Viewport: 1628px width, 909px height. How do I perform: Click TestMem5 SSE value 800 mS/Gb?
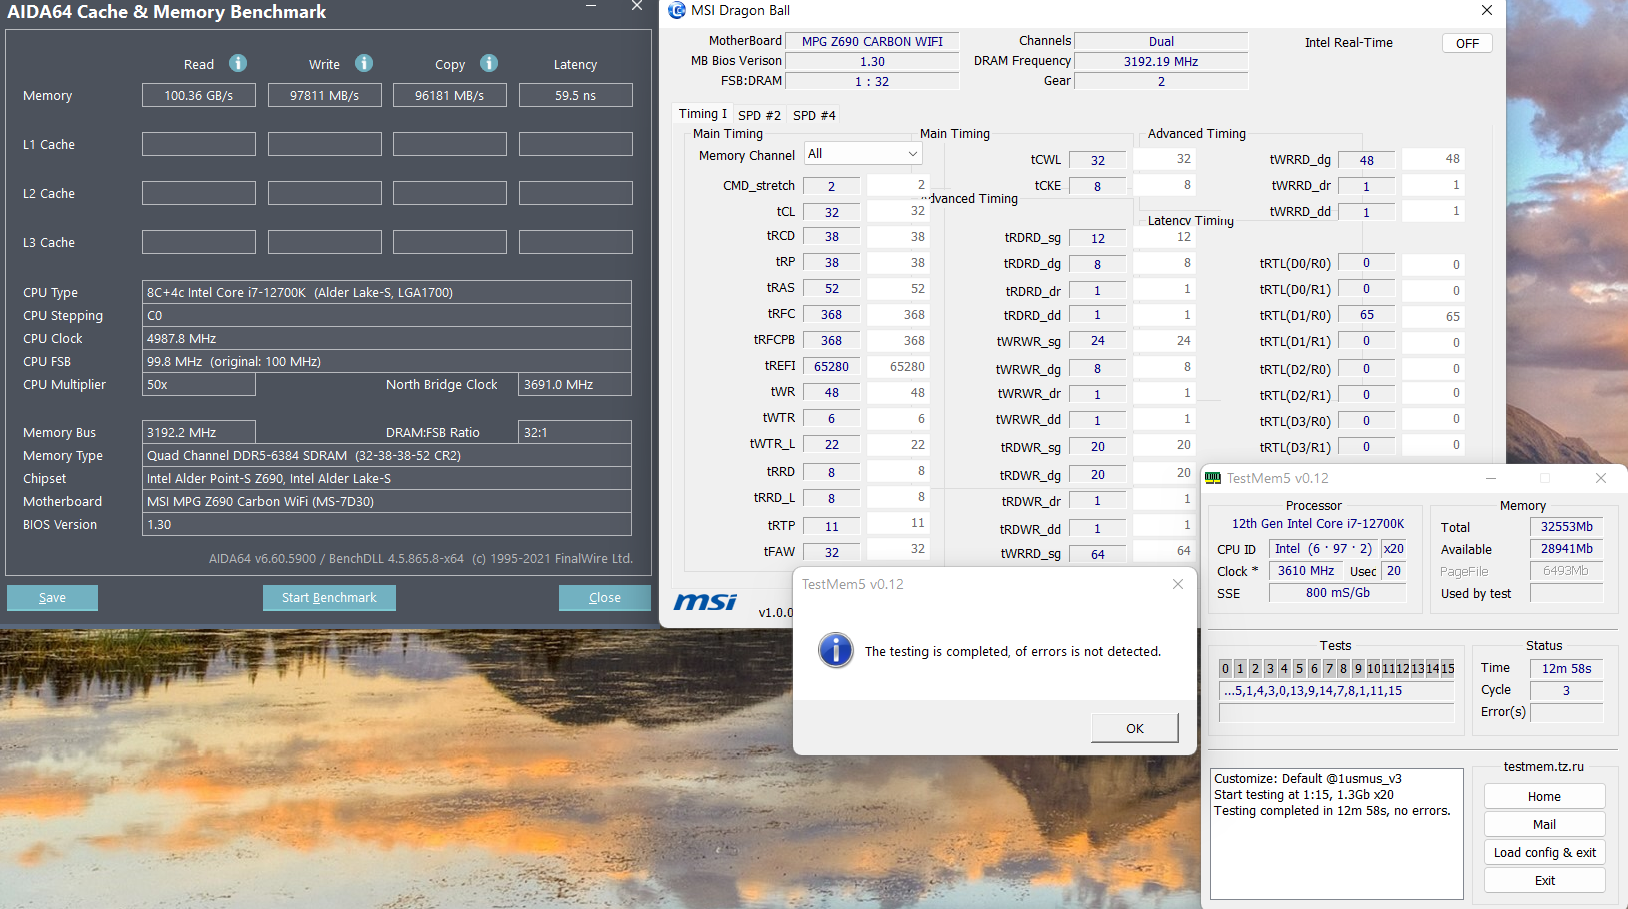(x=1337, y=593)
